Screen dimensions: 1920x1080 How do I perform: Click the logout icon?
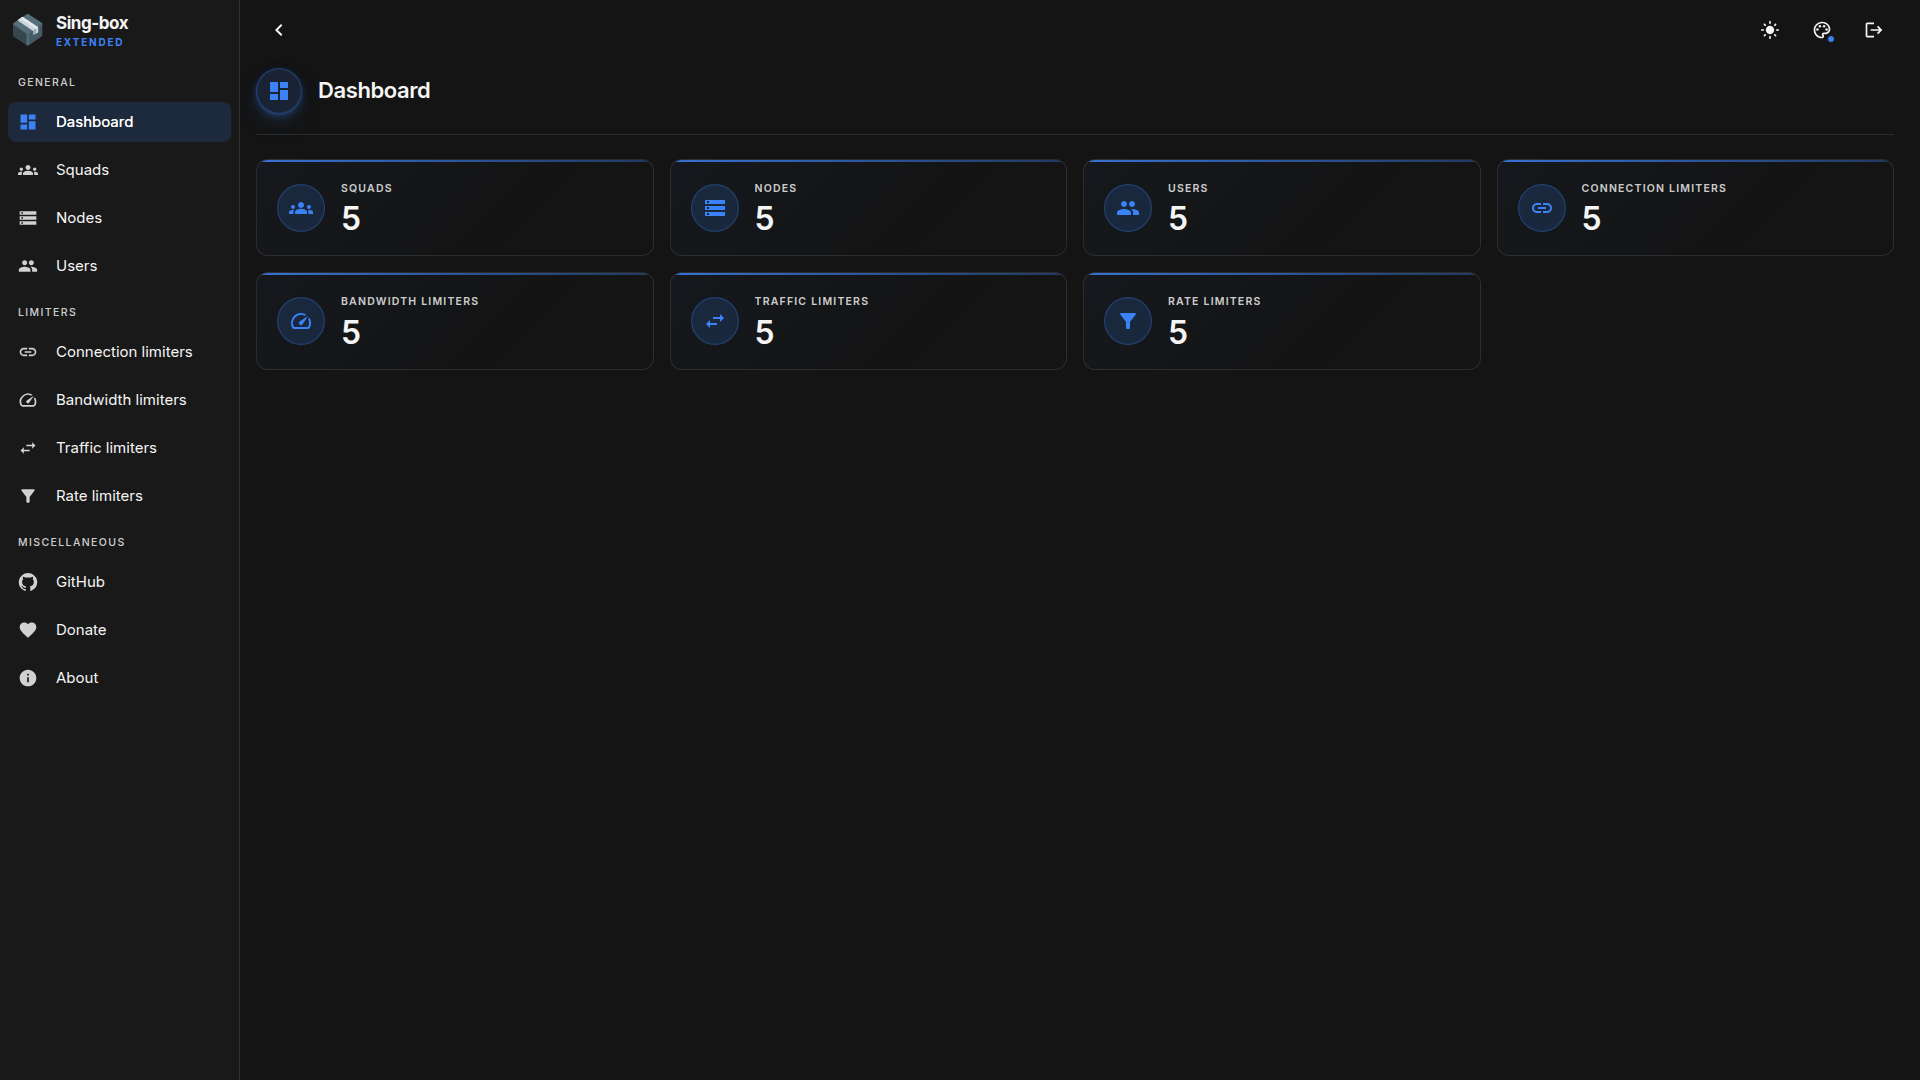tap(1874, 30)
